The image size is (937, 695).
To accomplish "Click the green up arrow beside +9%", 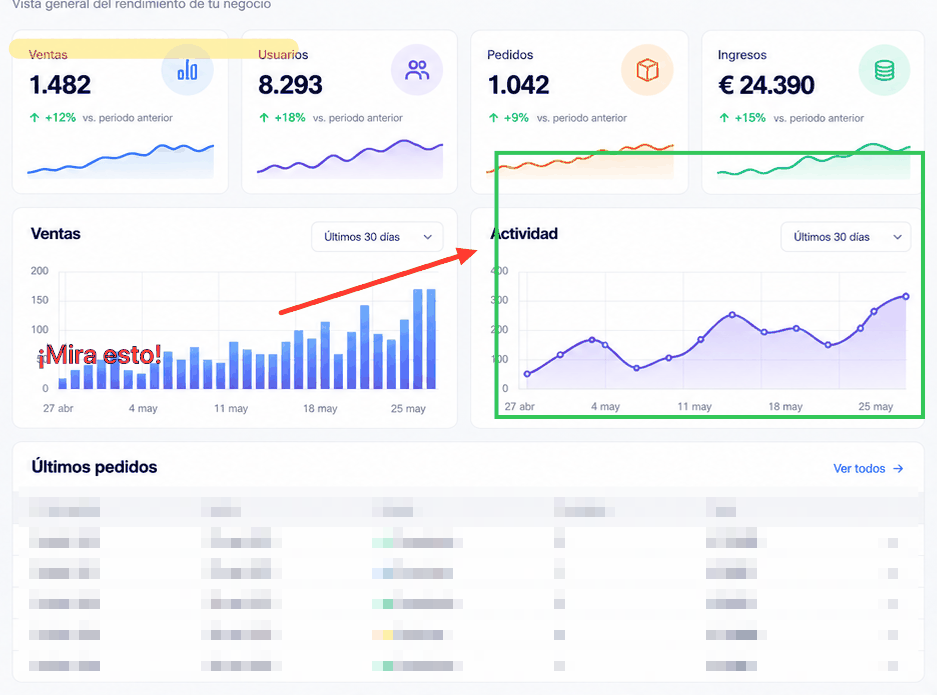I will pos(493,118).
